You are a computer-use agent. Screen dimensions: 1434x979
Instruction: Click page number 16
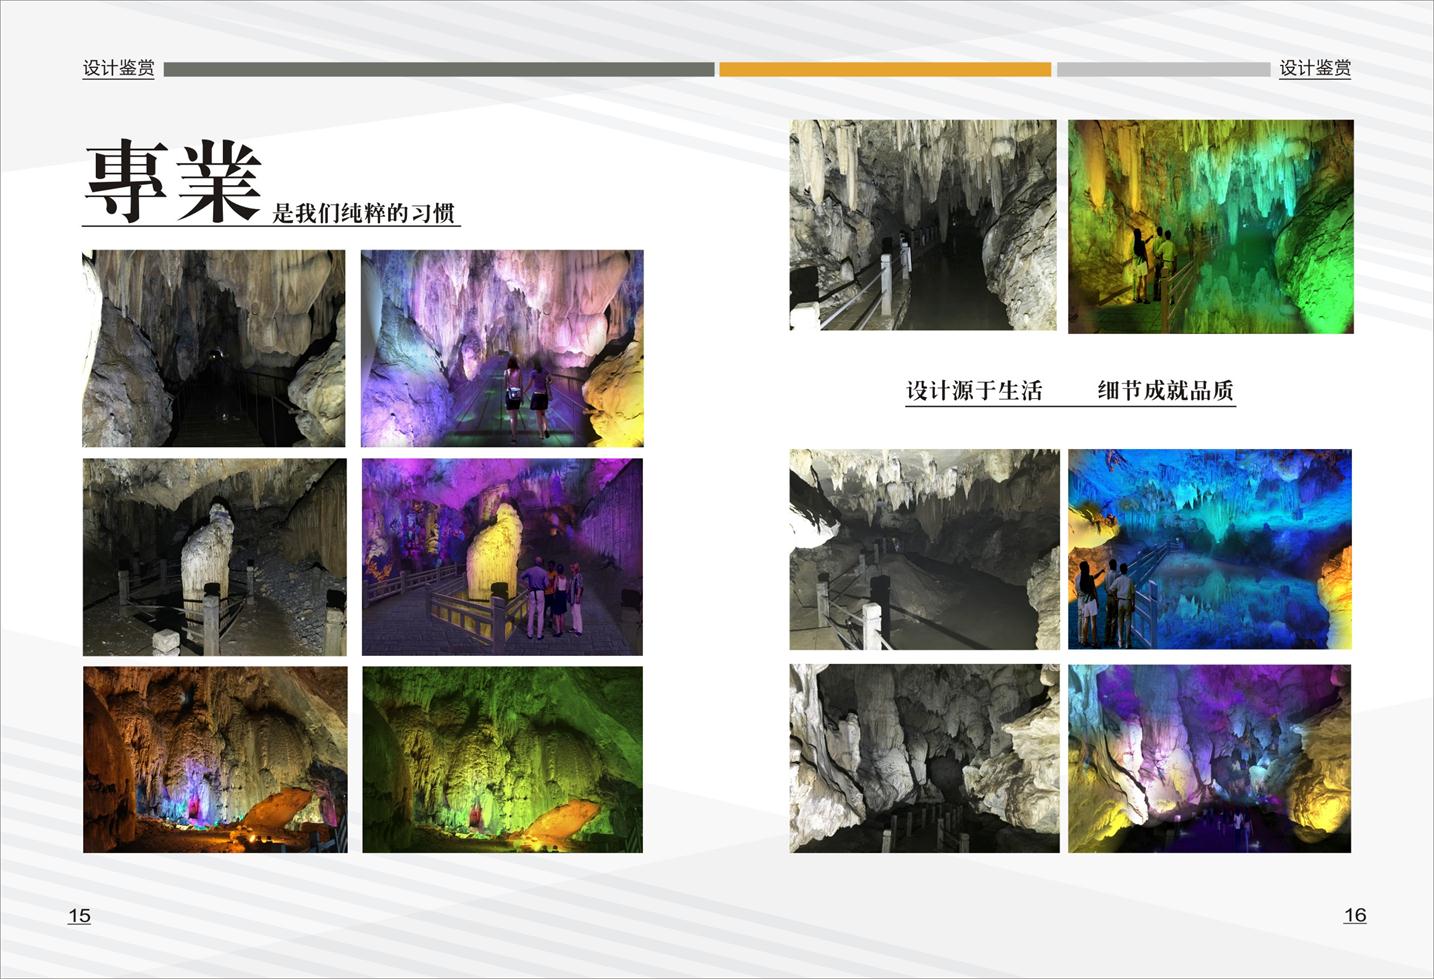(1355, 915)
